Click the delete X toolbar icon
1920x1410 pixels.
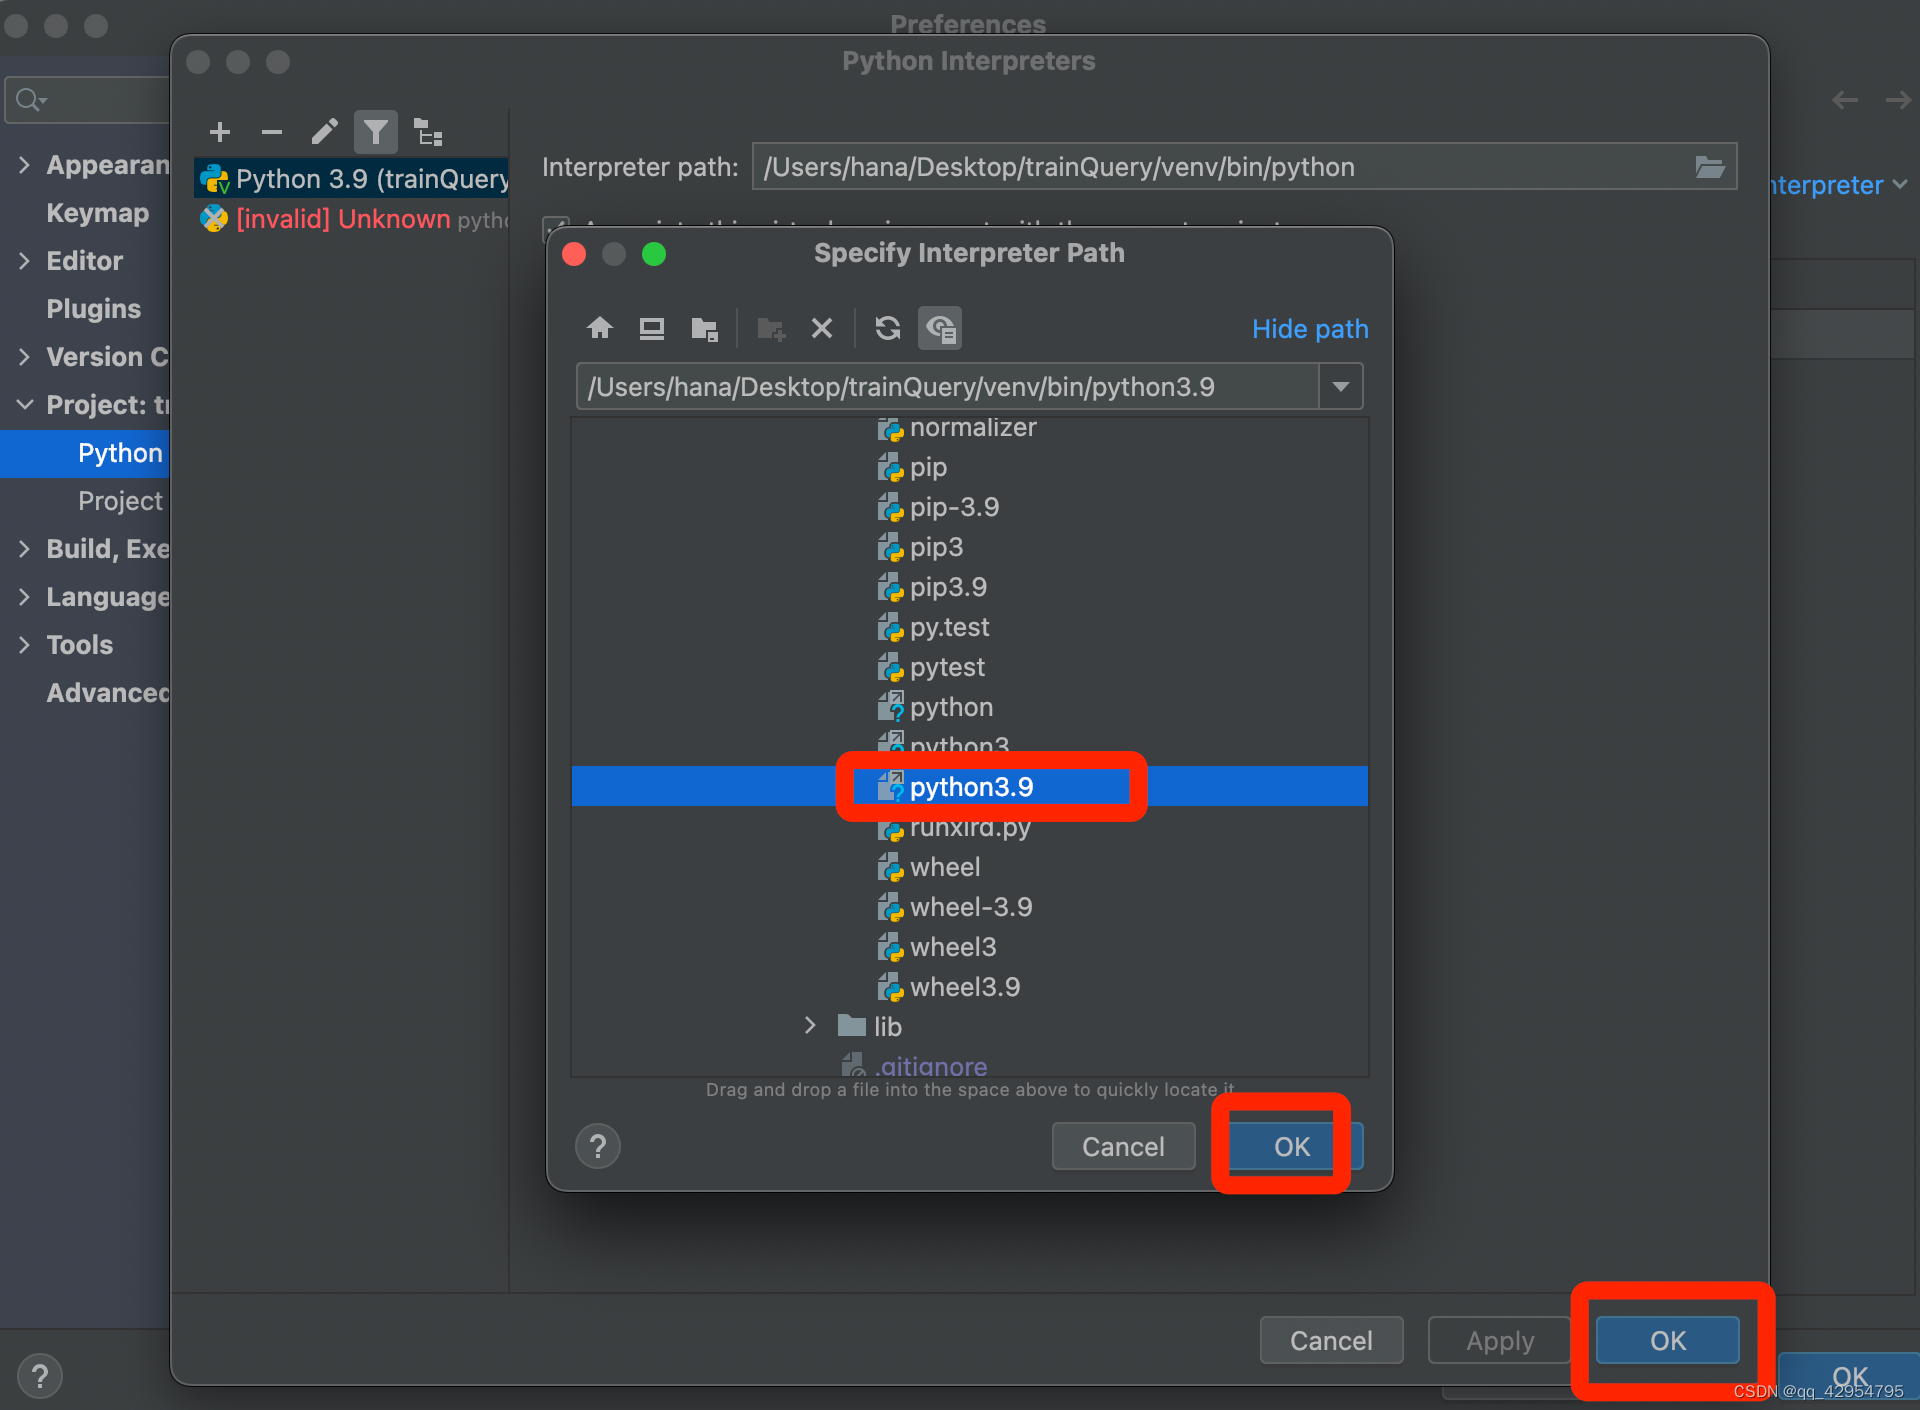pos(822,328)
